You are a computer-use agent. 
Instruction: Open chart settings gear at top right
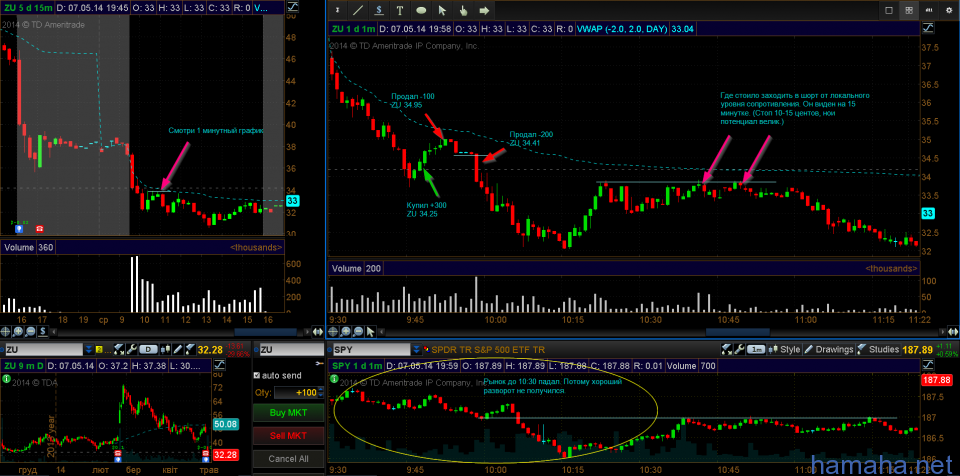tap(948, 10)
